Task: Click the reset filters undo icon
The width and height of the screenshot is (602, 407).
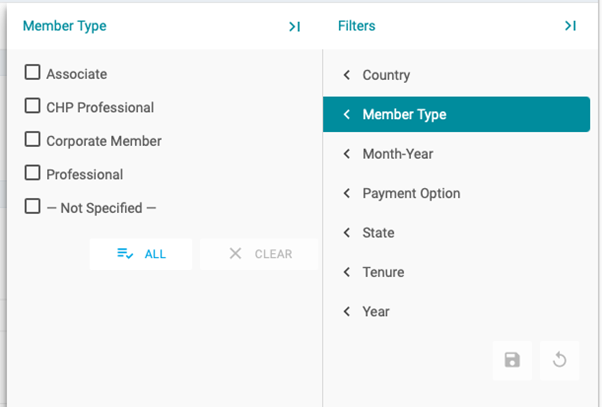Action: [559, 360]
